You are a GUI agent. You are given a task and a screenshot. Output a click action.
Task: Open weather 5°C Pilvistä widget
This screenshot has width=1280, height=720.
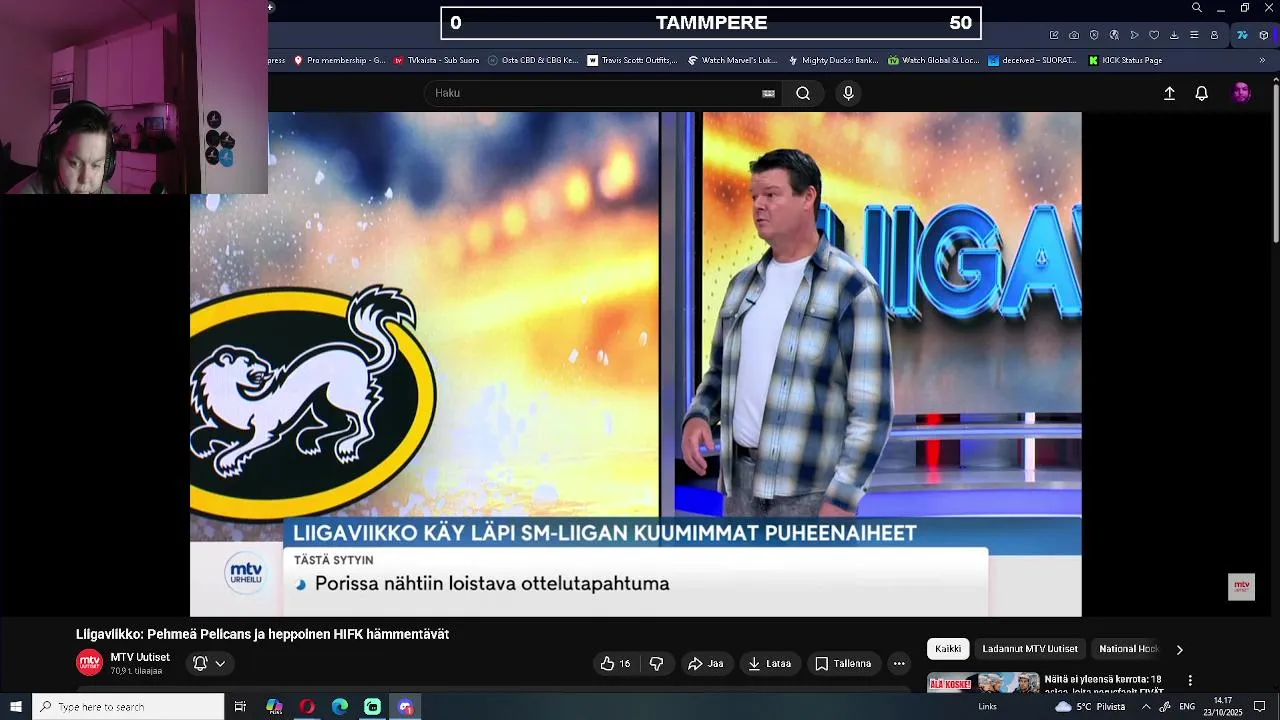[1090, 707]
